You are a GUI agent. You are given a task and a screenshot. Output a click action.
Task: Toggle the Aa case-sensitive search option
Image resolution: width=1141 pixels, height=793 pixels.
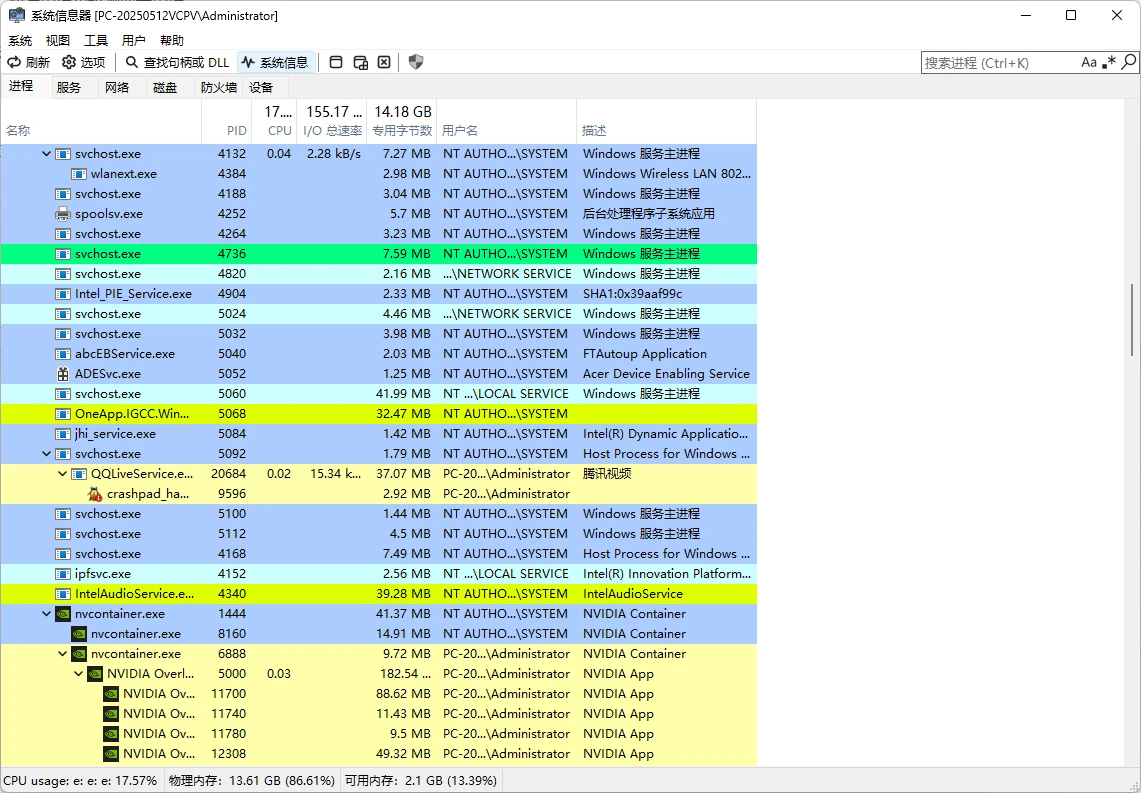point(1089,63)
